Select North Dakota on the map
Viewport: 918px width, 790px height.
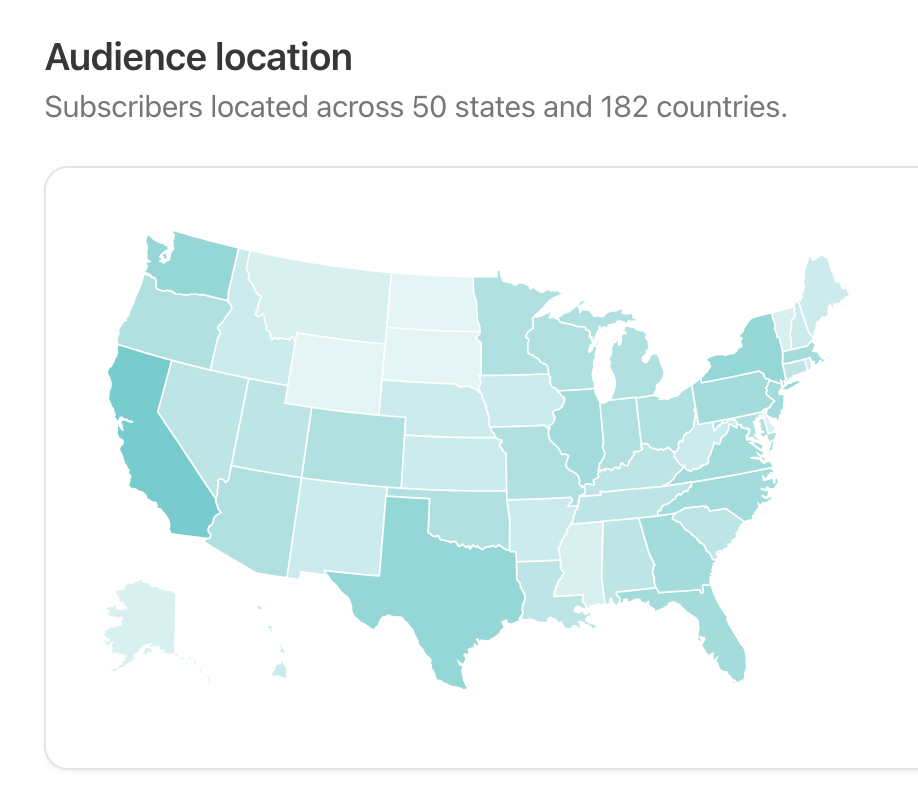(x=430, y=300)
